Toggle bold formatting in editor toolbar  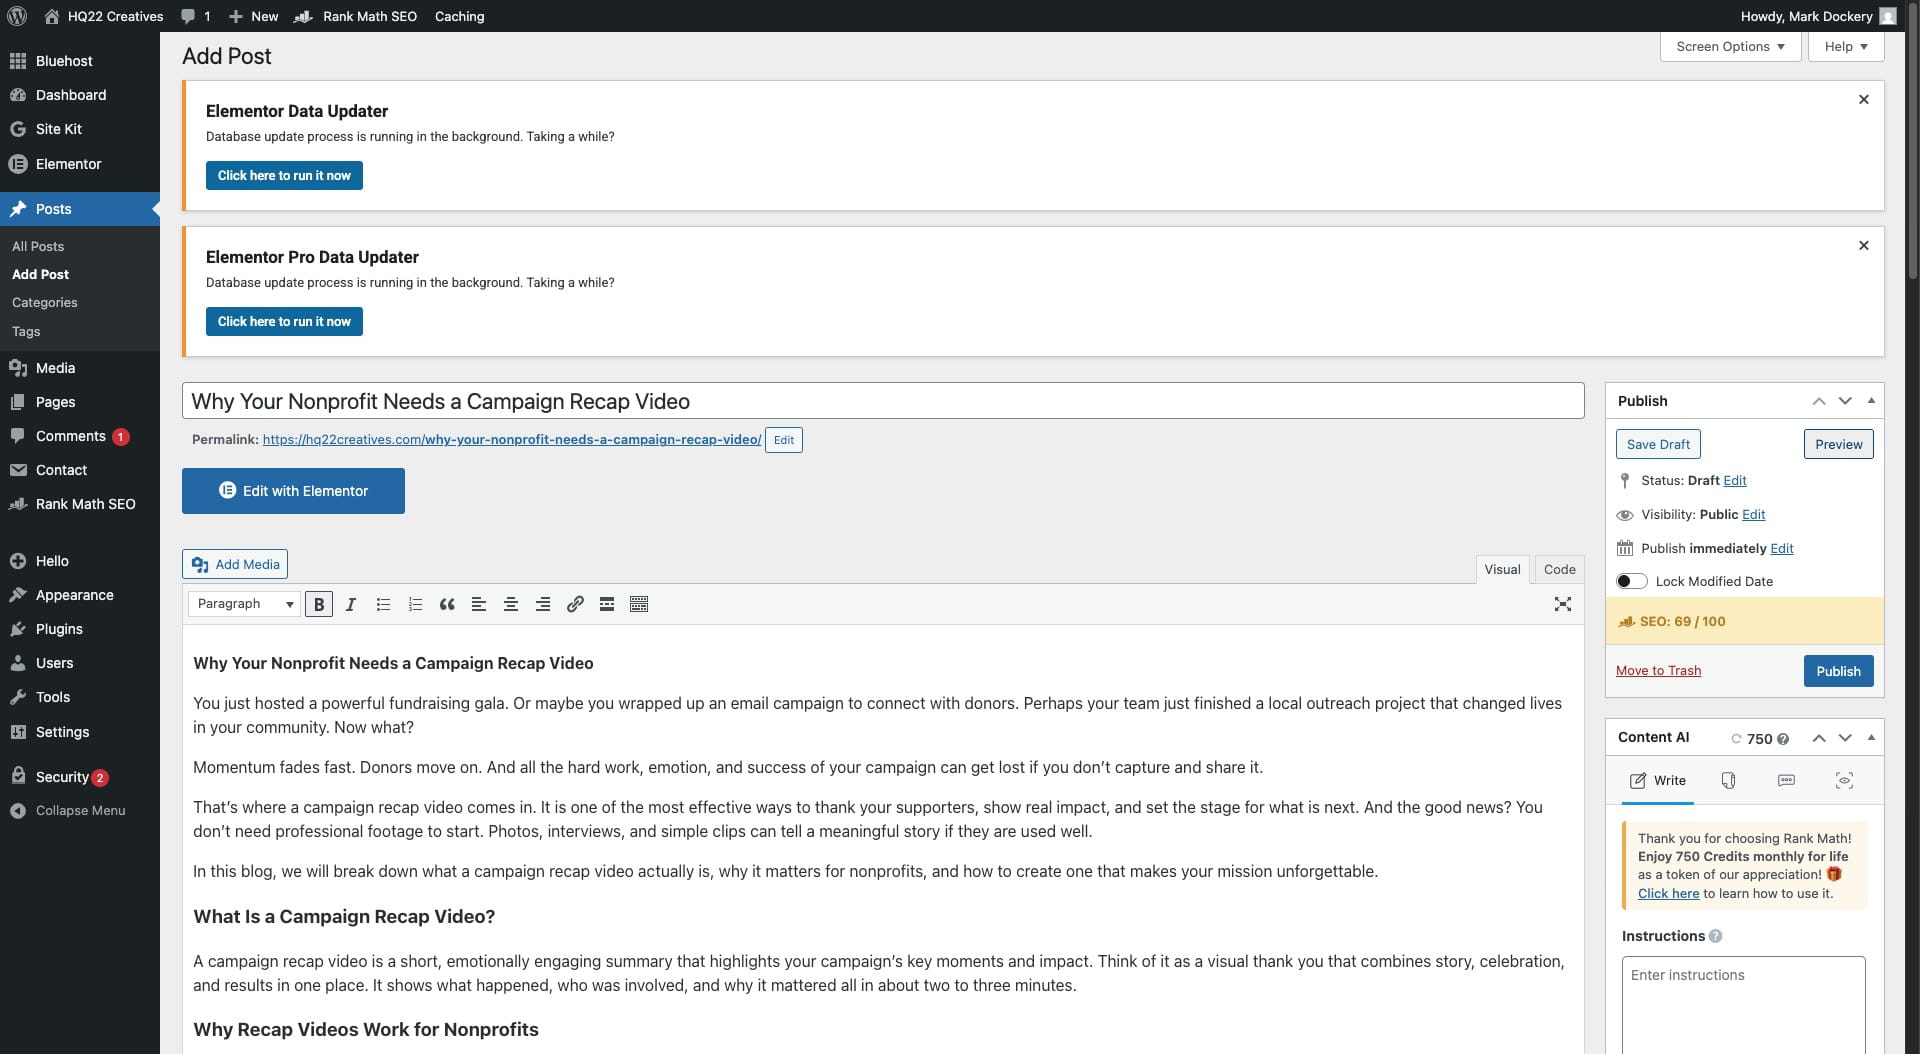(319, 604)
